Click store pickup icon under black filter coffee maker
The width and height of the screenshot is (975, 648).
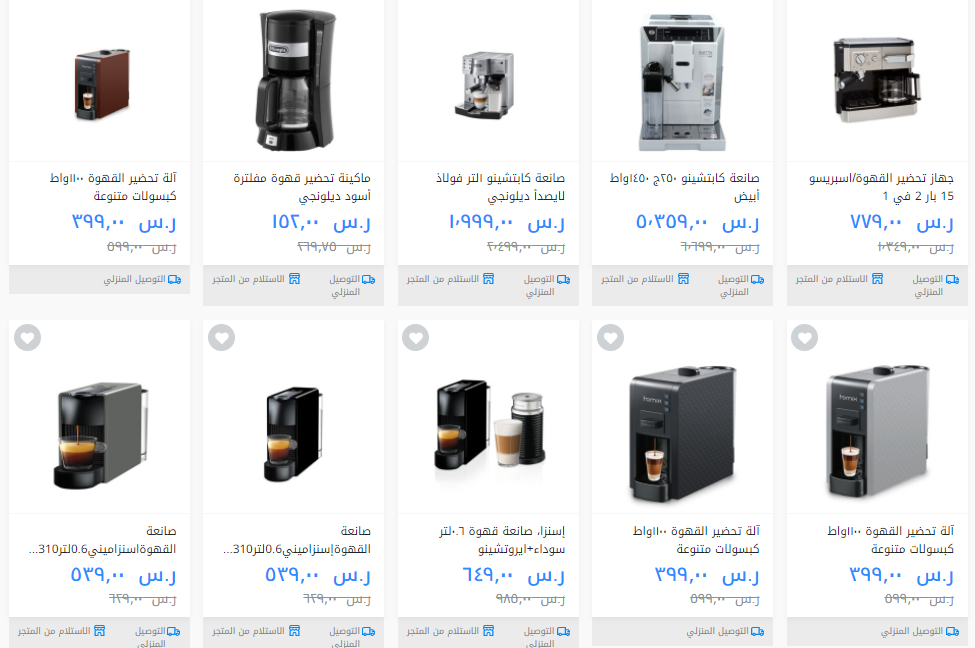click(294, 279)
